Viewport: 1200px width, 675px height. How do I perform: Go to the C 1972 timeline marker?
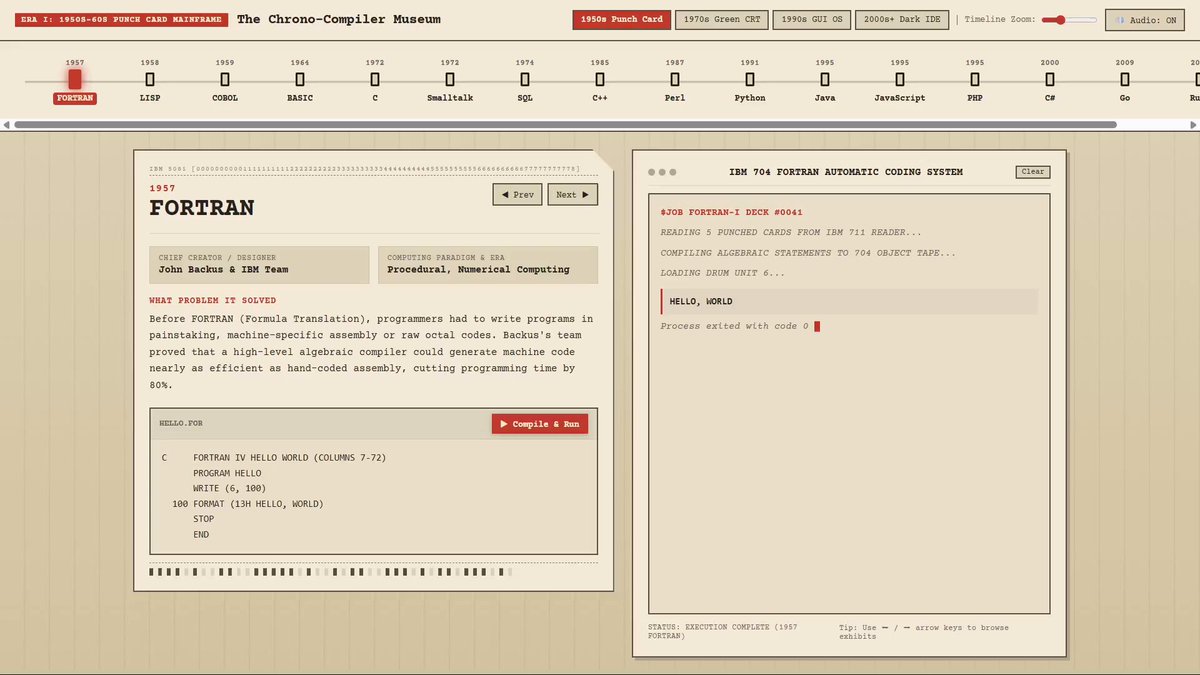(x=375, y=81)
